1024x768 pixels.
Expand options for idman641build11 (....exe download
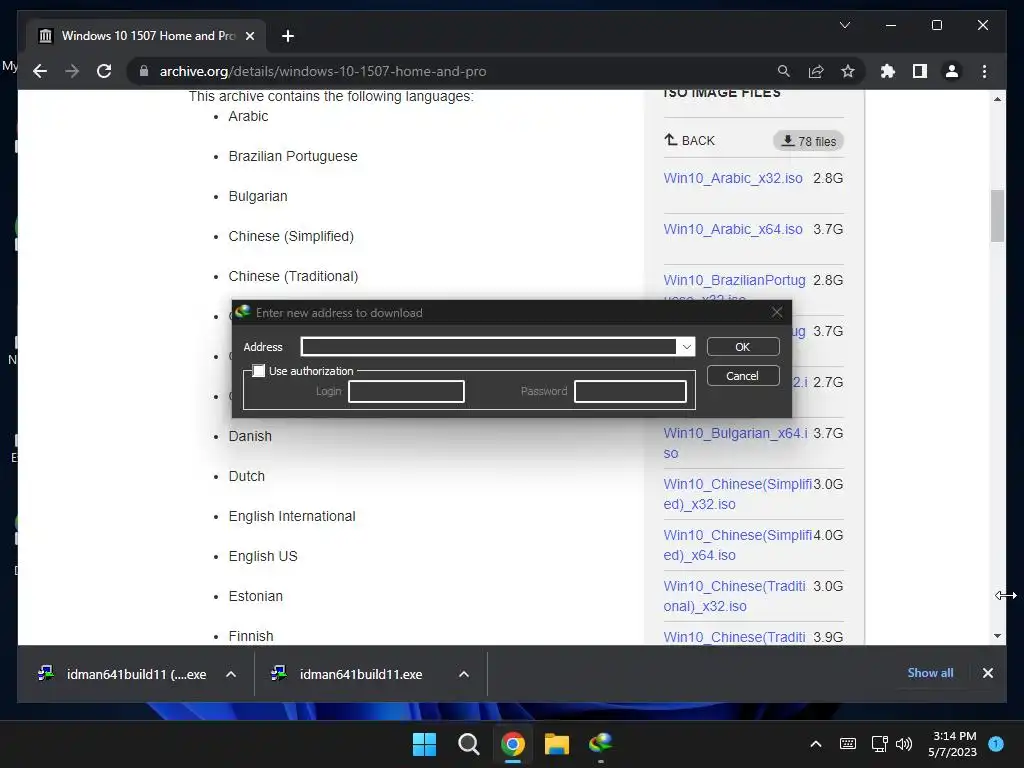[x=231, y=674]
